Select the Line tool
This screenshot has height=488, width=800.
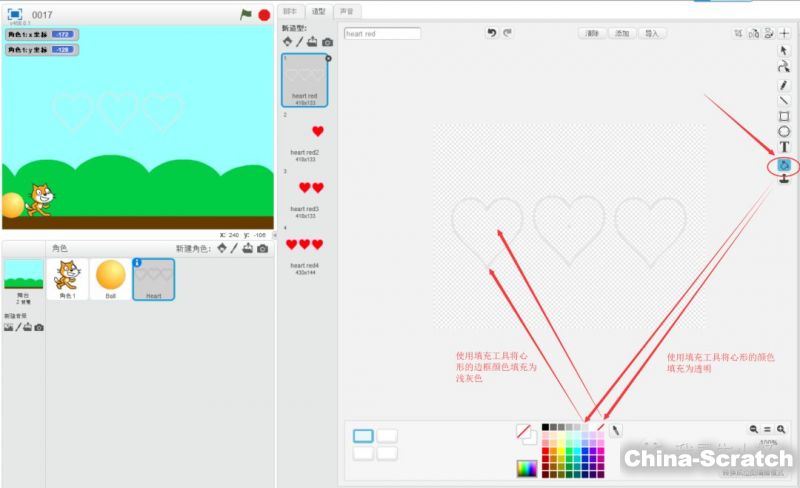[784, 100]
